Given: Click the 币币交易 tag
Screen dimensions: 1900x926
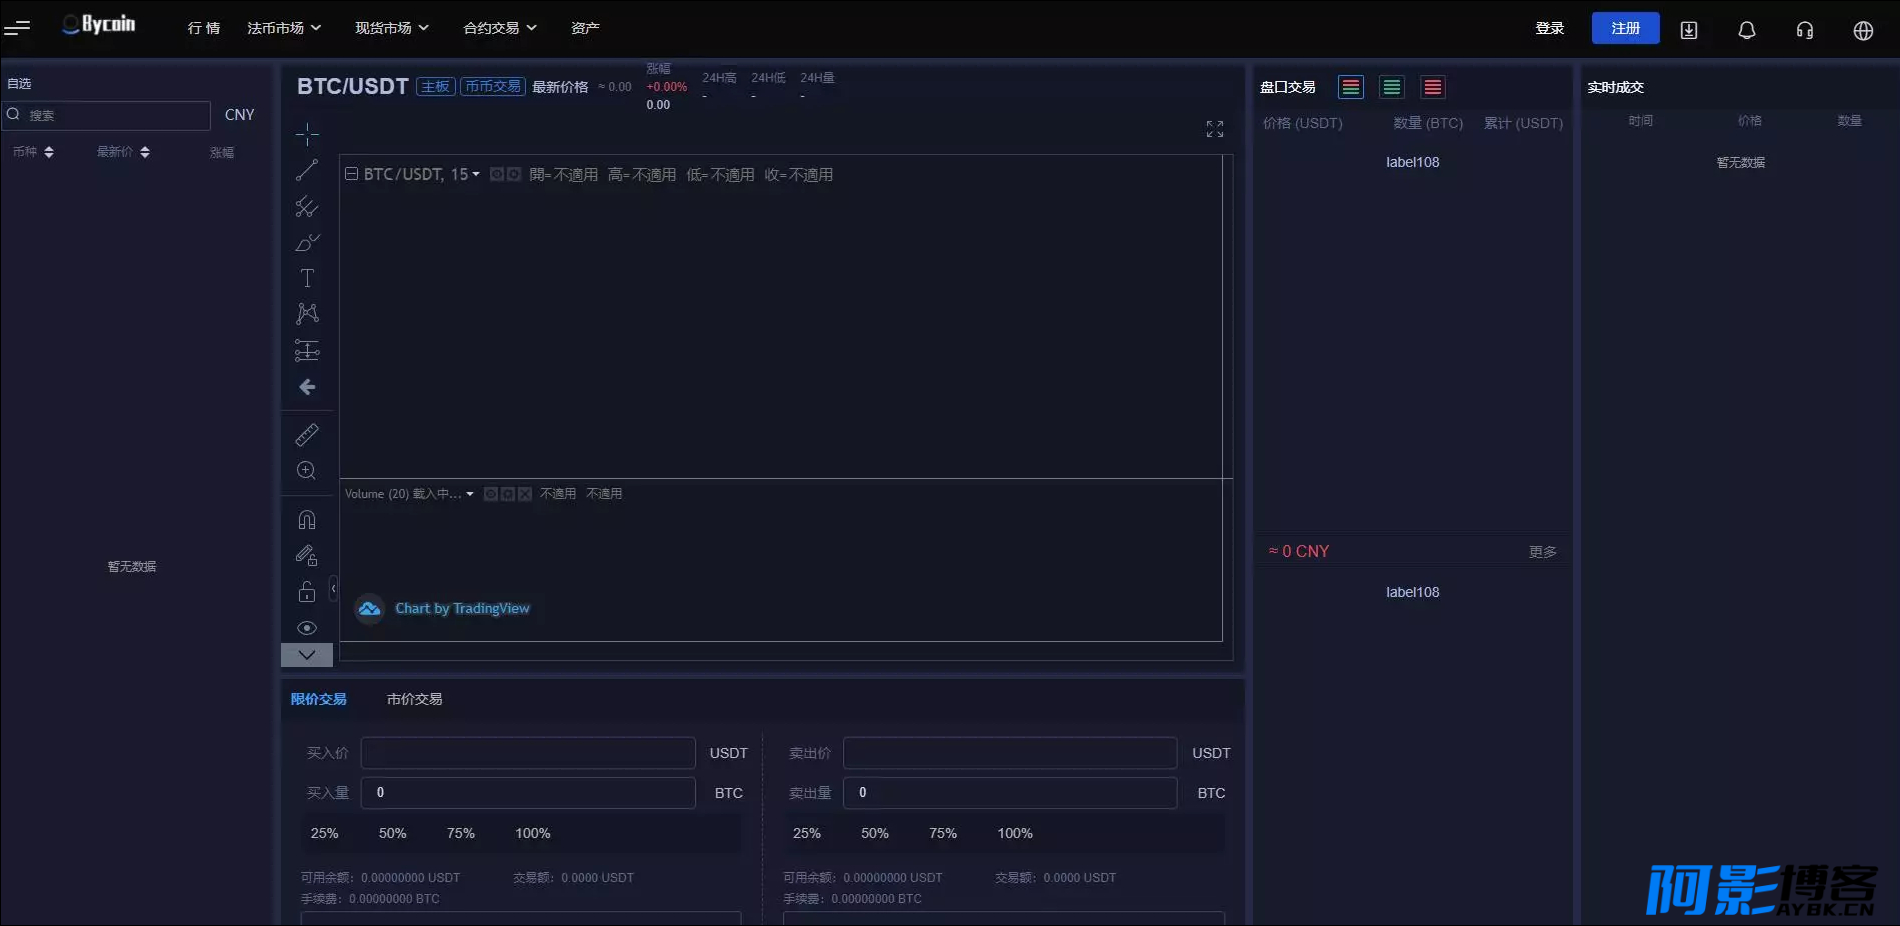Looking at the screenshot, I should click(493, 87).
